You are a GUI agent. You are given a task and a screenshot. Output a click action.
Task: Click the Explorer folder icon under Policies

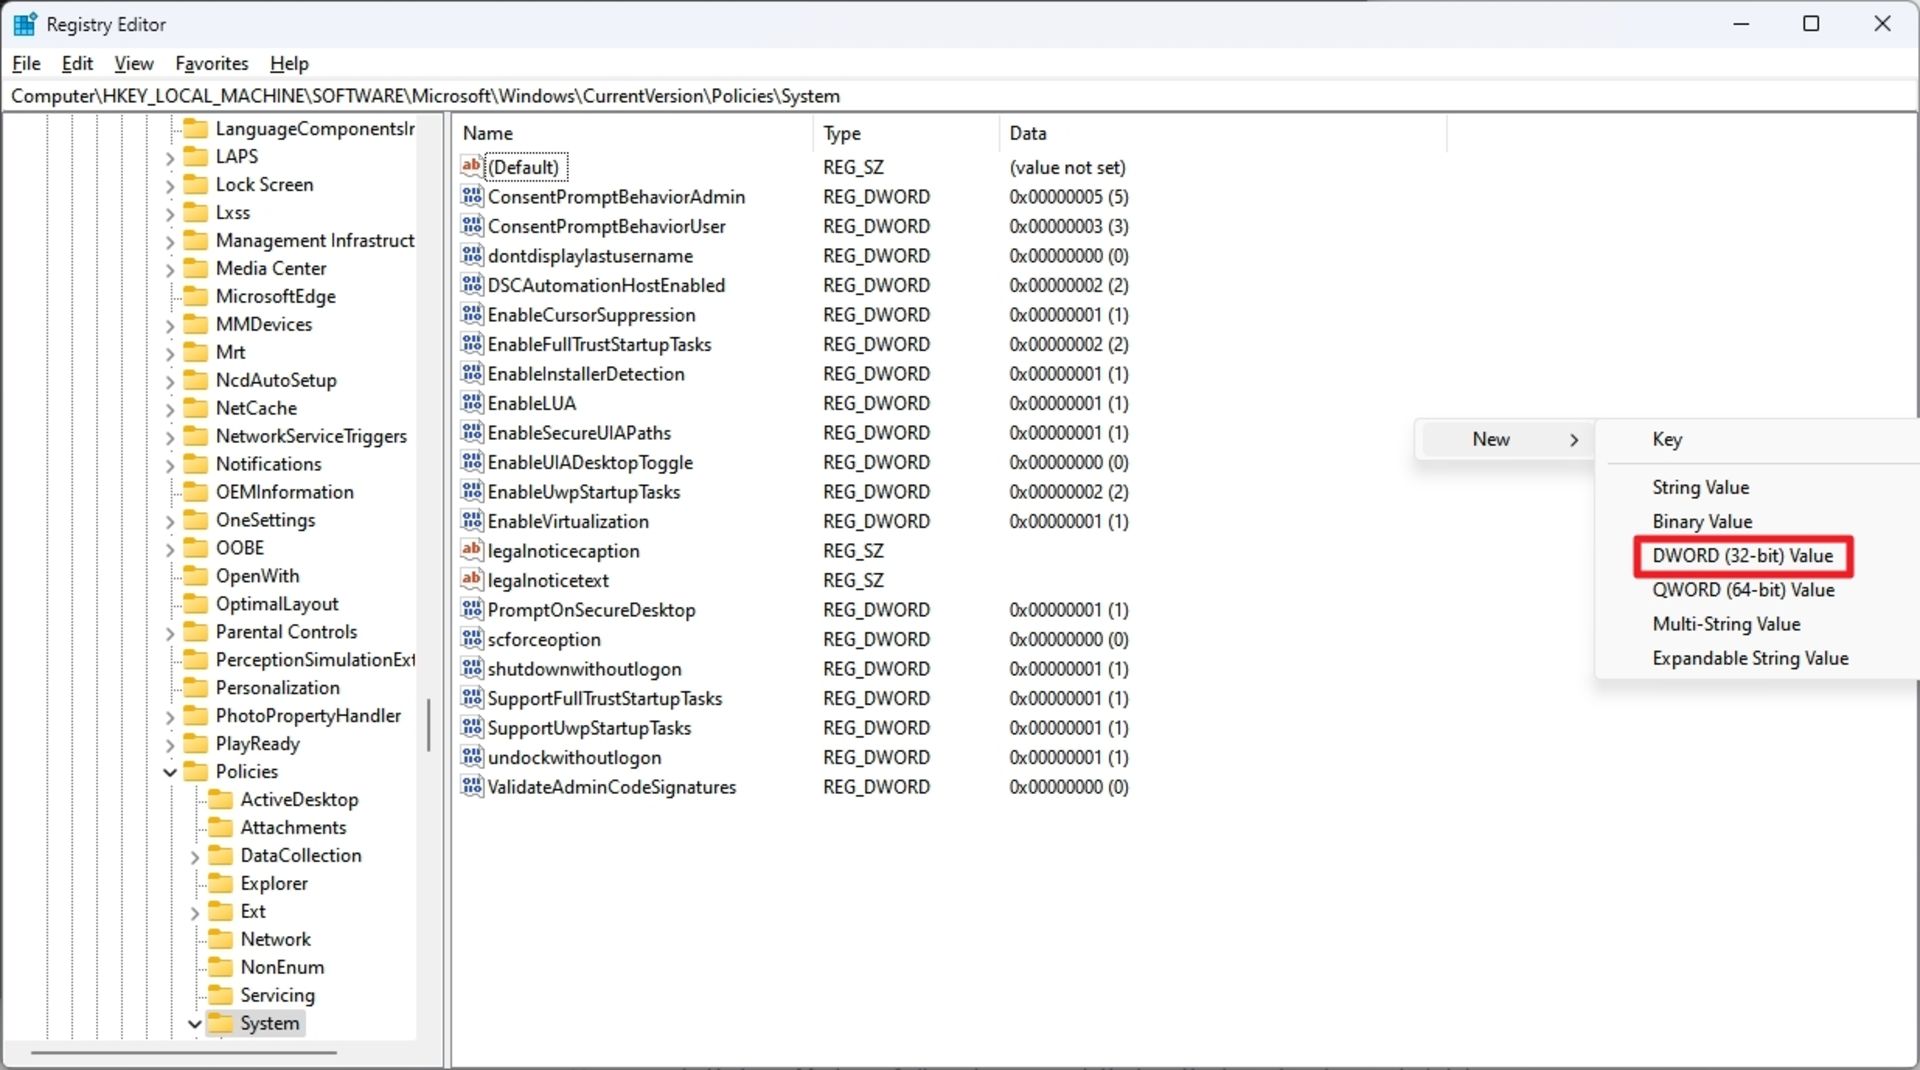[x=220, y=883]
